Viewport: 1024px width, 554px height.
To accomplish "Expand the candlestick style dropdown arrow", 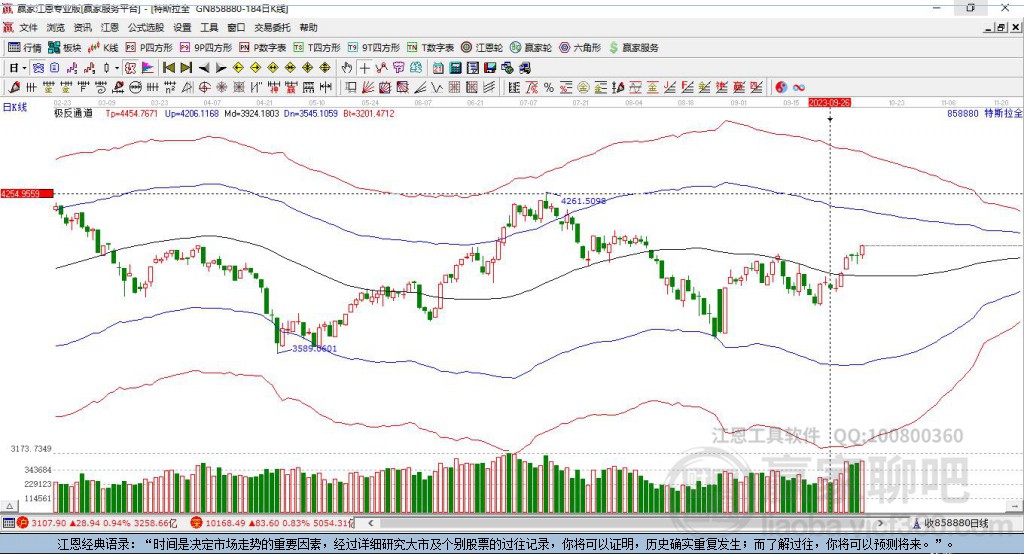I will pos(117,68).
